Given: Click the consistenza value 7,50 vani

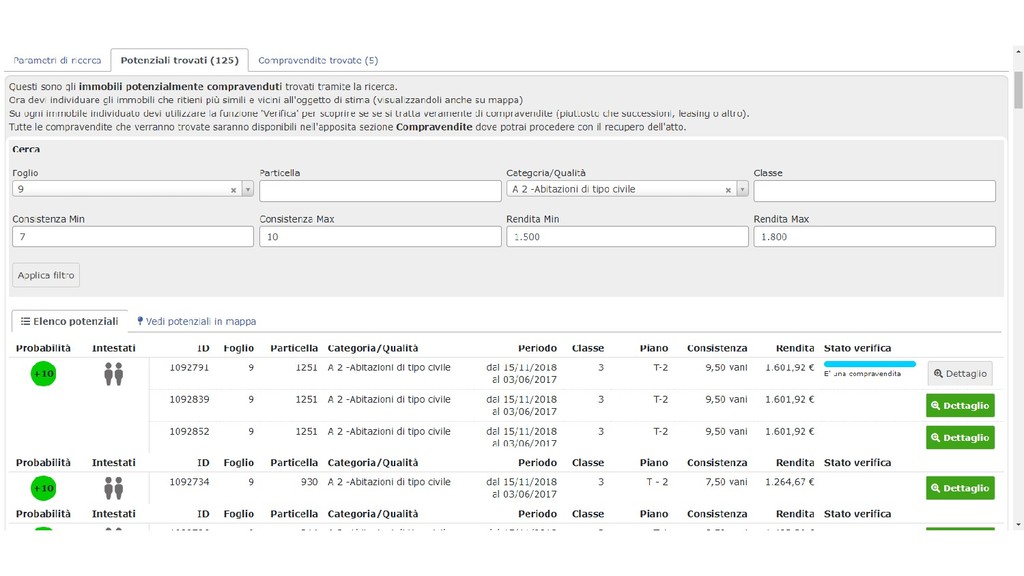Looking at the screenshot, I should pyautogui.click(x=726, y=482).
